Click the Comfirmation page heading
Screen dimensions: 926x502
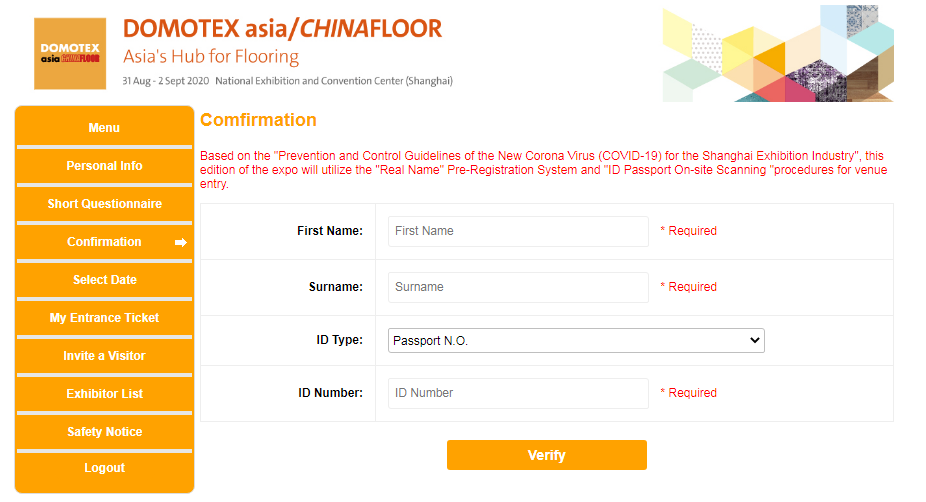[x=258, y=120]
